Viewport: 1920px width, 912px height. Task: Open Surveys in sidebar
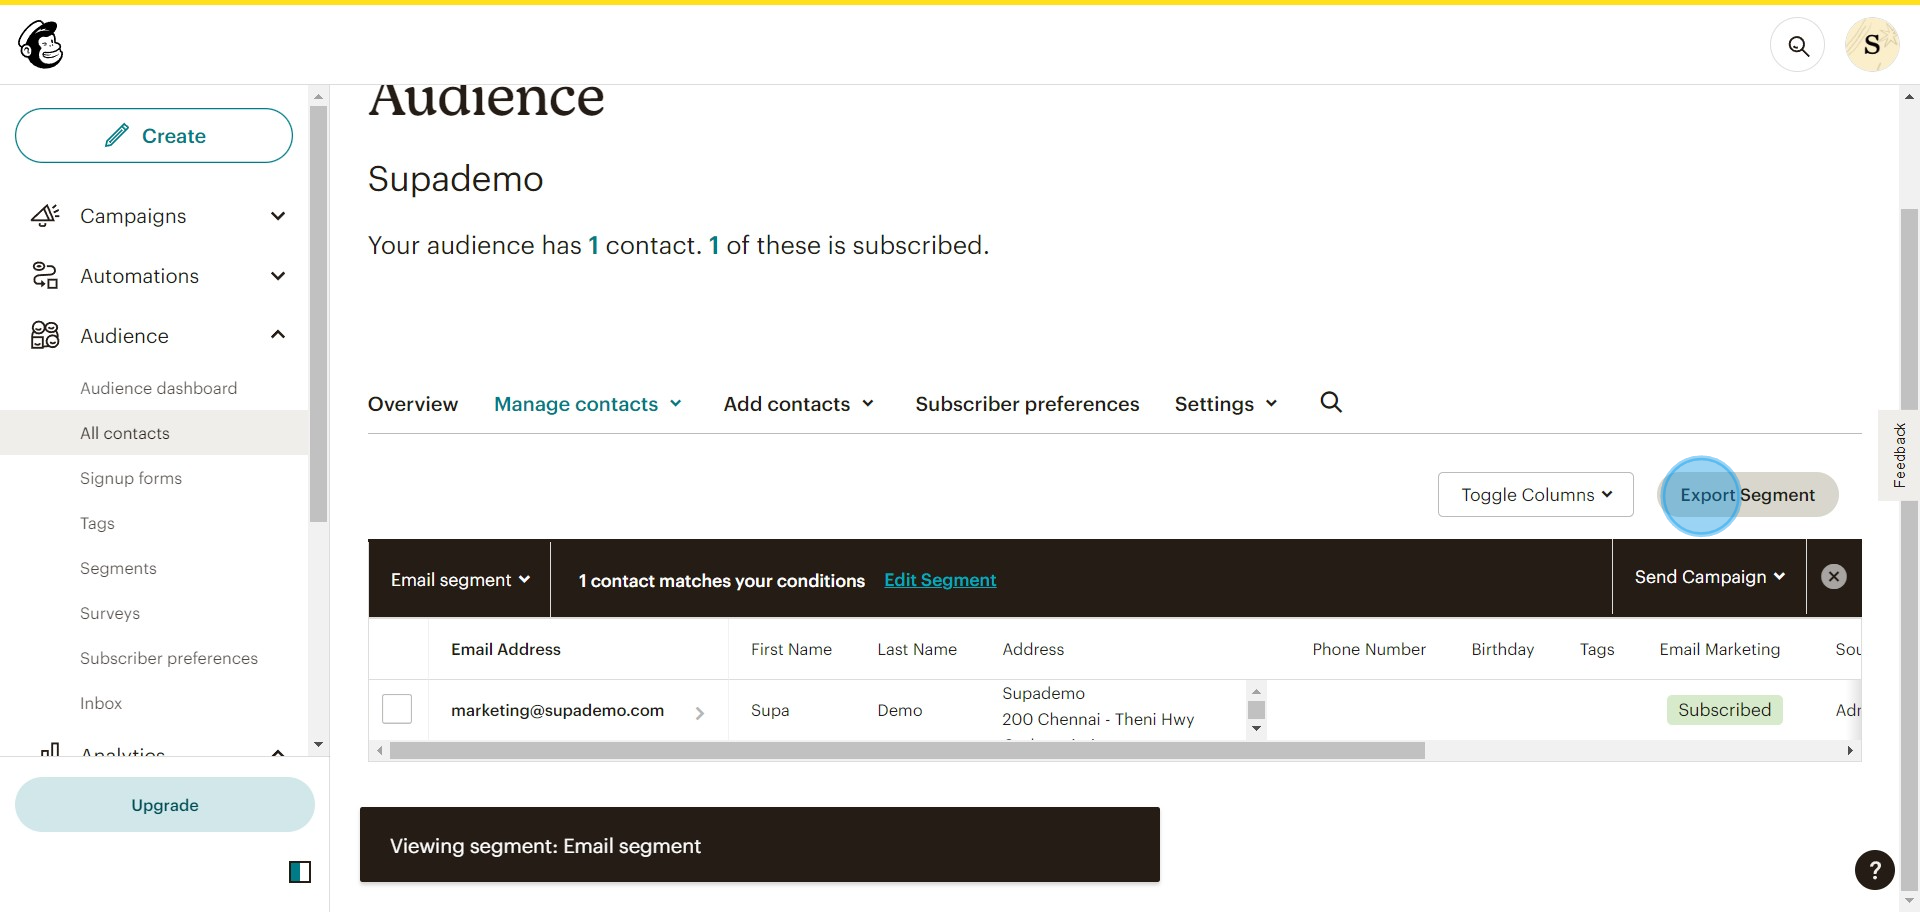coord(110,613)
